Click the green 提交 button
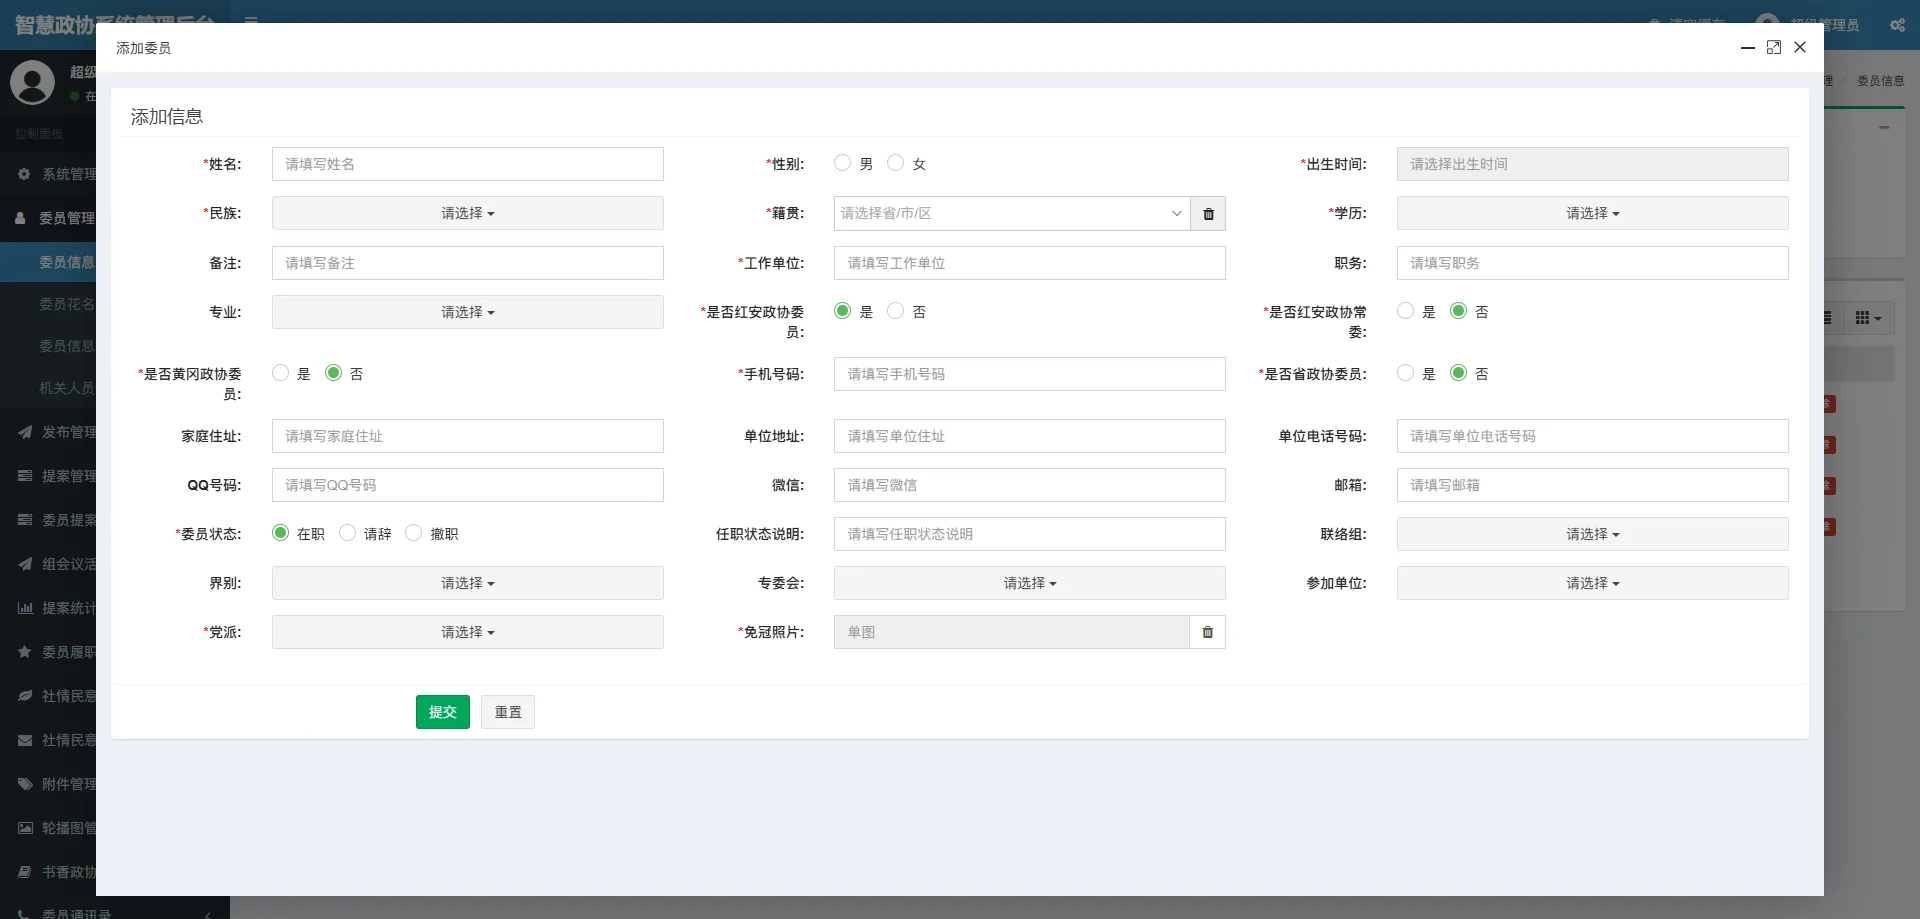This screenshot has width=1920, height=919. (442, 712)
